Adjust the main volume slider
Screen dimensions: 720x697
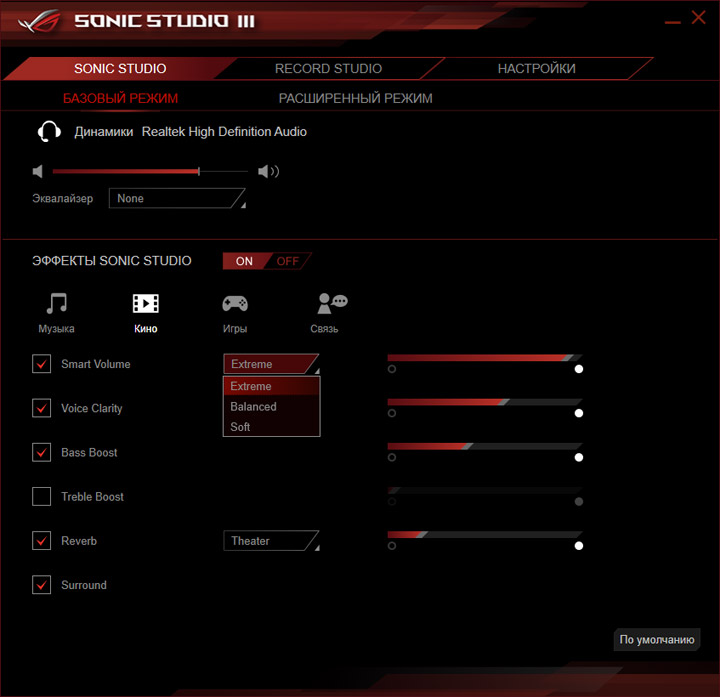pos(150,171)
